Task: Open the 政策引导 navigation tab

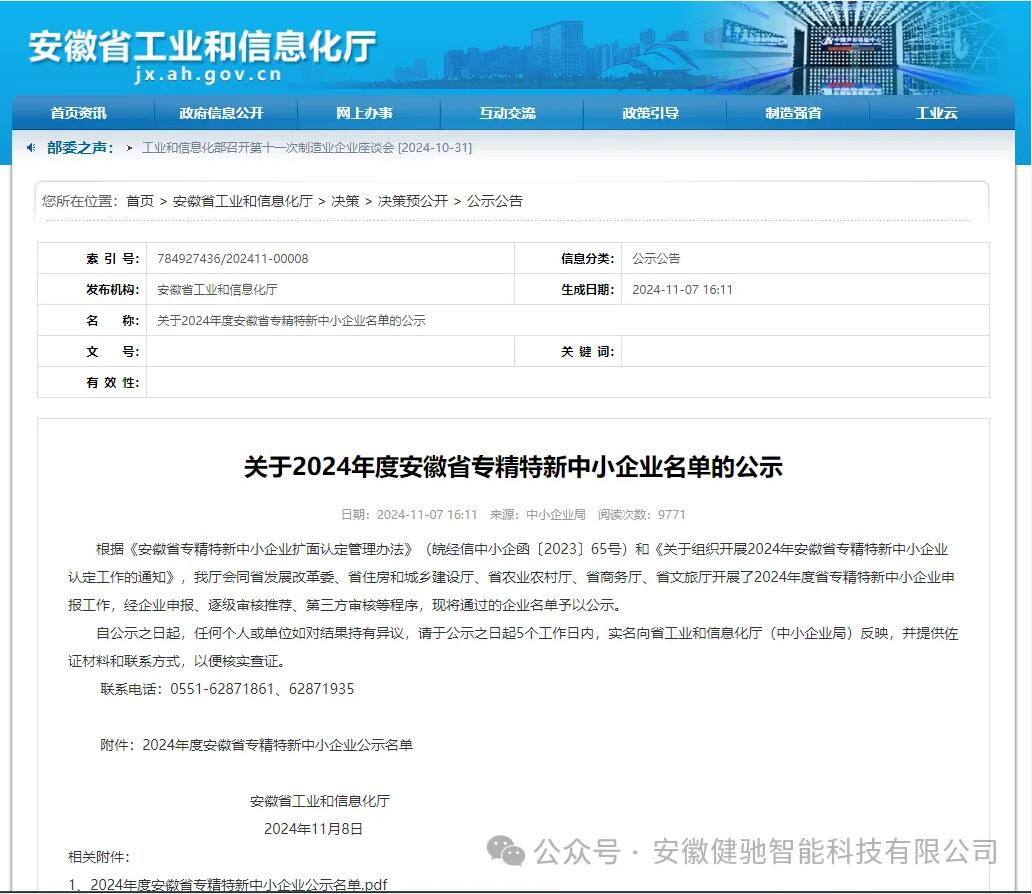Action: coord(650,113)
